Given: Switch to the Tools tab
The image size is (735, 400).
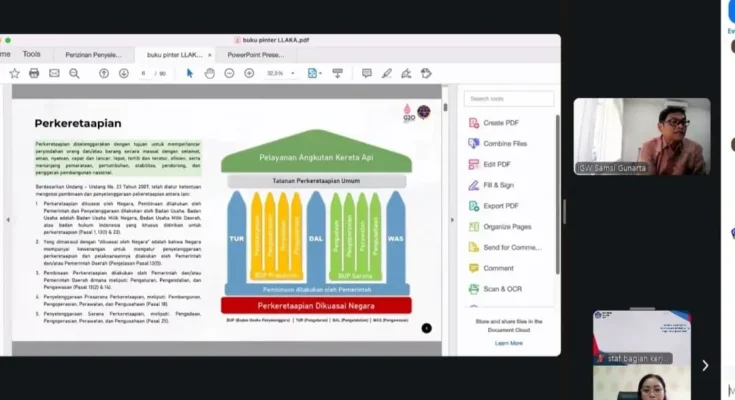Looking at the screenshot, I should pyautogui.click(x=32, y=54).
